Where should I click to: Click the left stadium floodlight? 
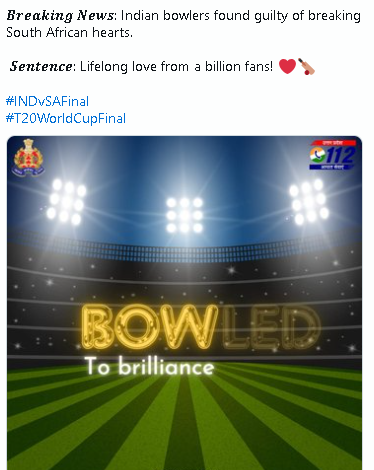coord(66,202)
